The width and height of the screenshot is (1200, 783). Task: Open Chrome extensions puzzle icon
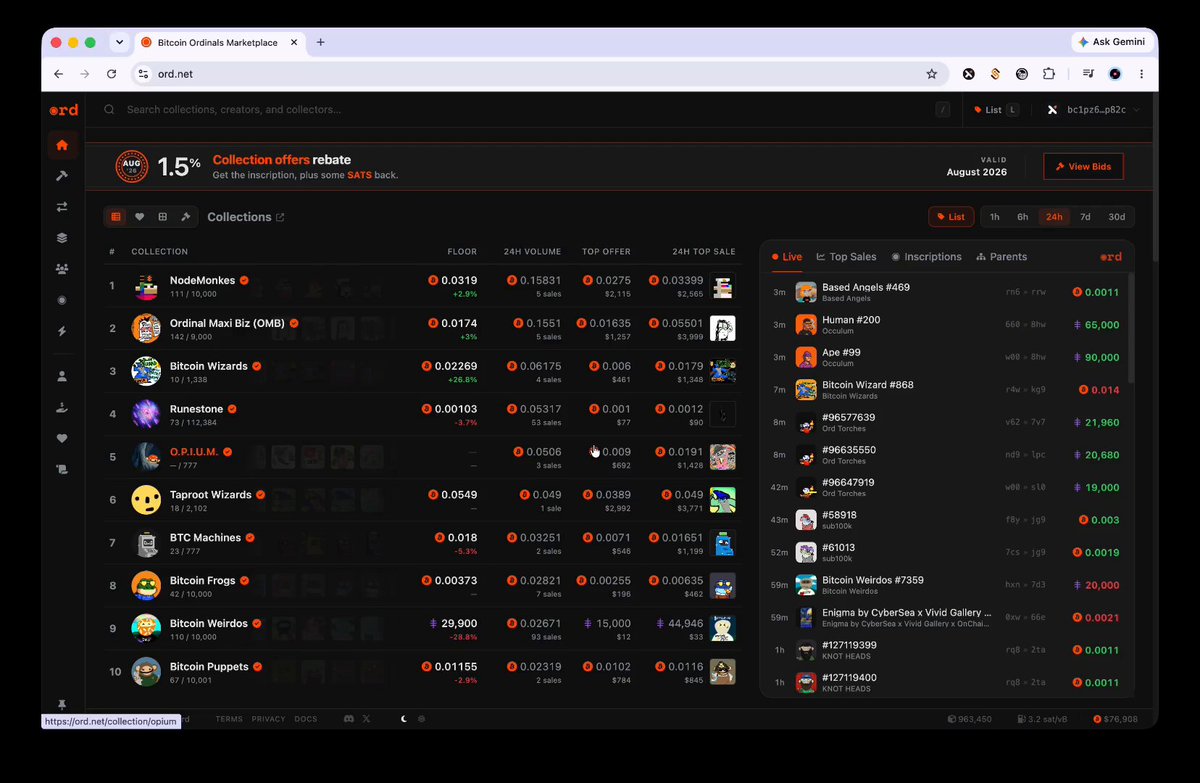tap(1049, 74)
